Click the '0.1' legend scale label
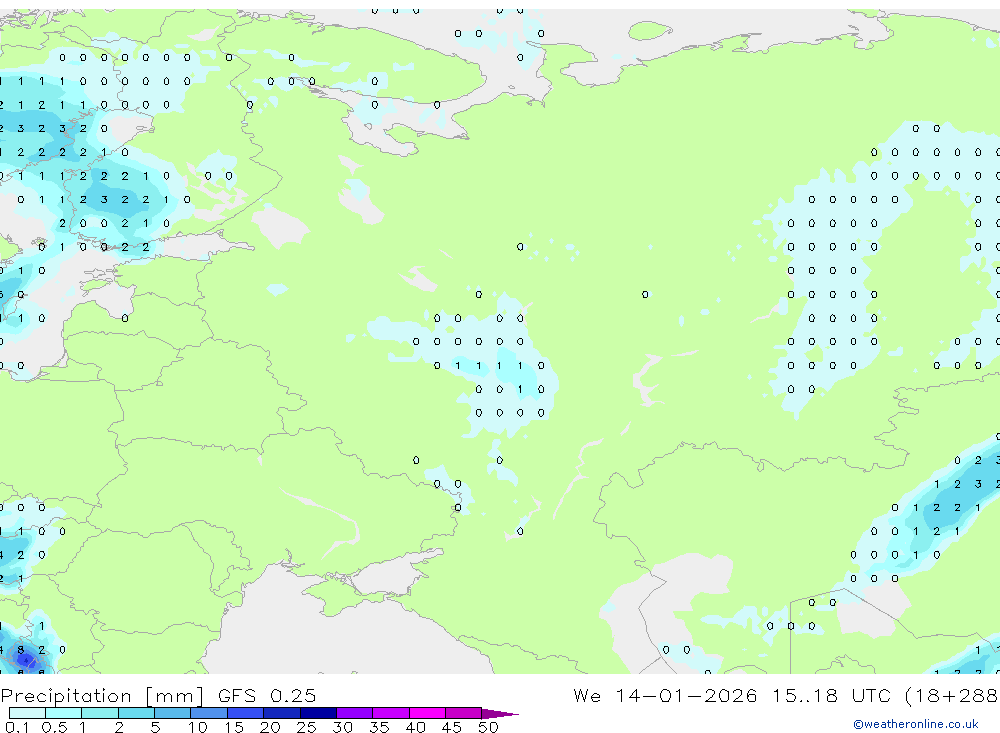The width and height of the screenshot is (1000, 733). click(17, 727)
